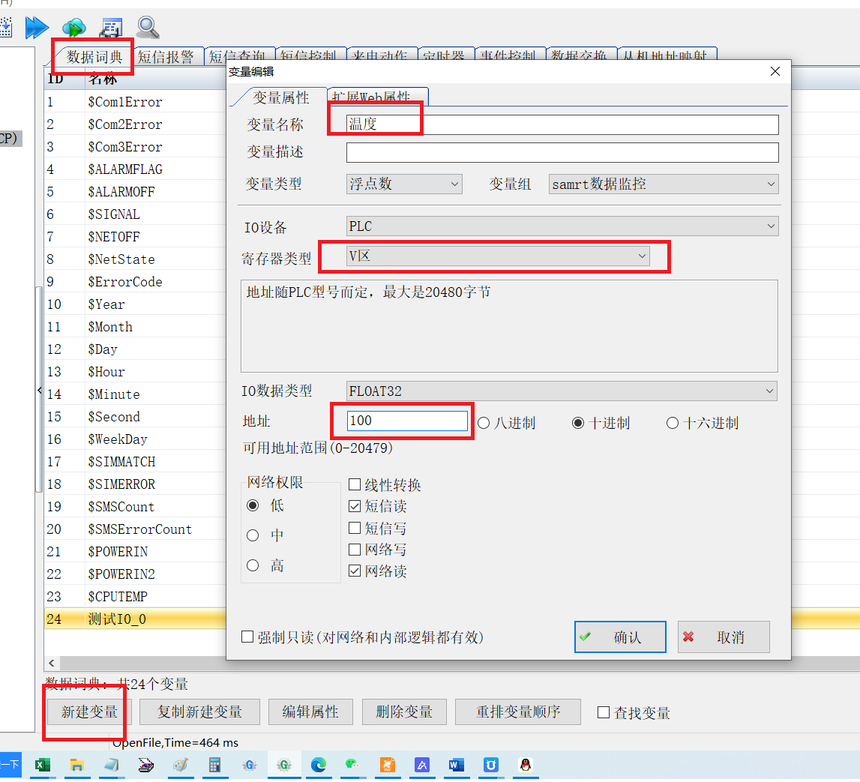
Task: Select the $CPUTEMP row in variable list
Action: (x=135, y=596)
